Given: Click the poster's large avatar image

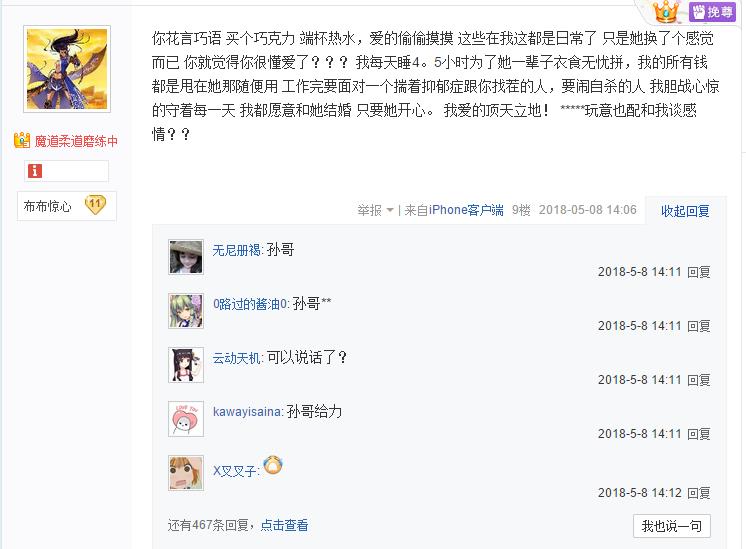Looking at the screenshot, I should pyautogui.click(x=66, y=75).
